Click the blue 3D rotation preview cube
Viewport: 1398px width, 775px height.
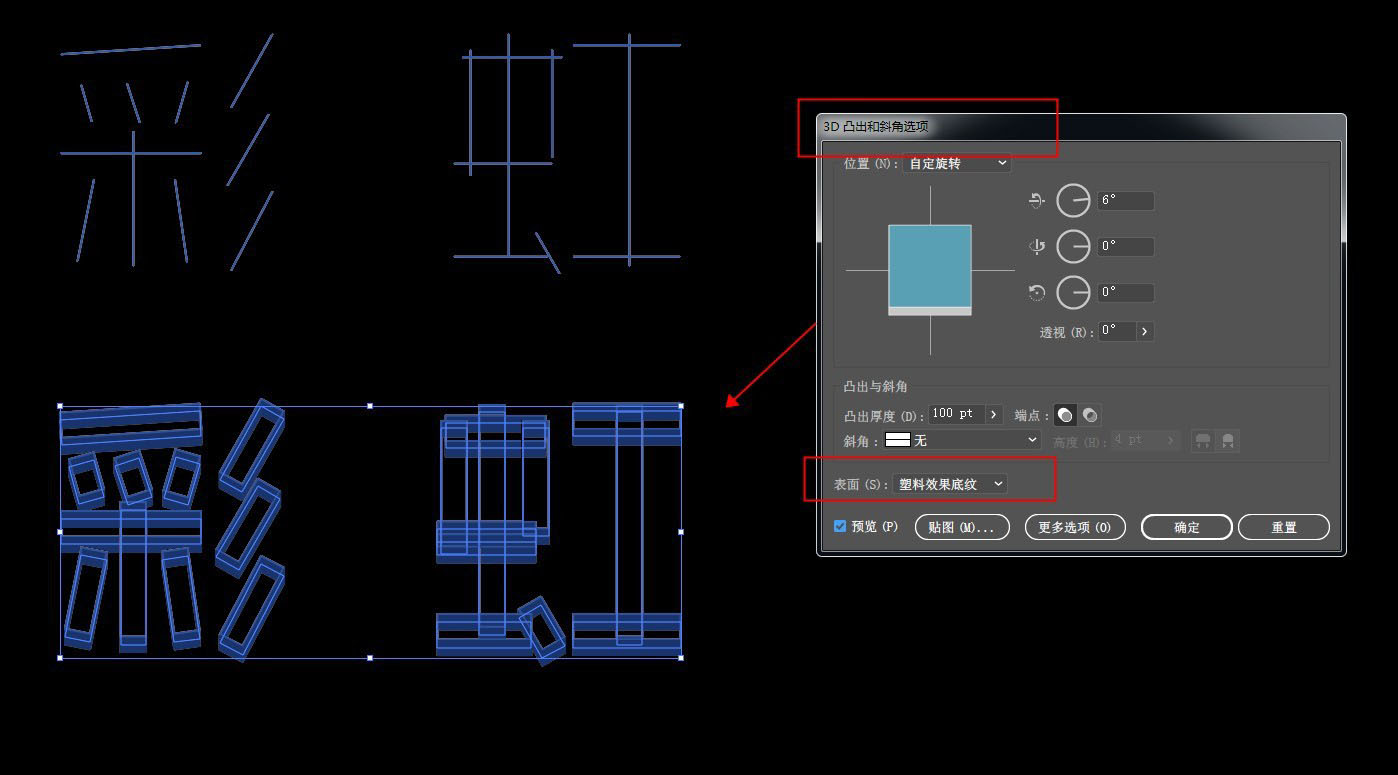pyautogui.click(x=930, y=270)
